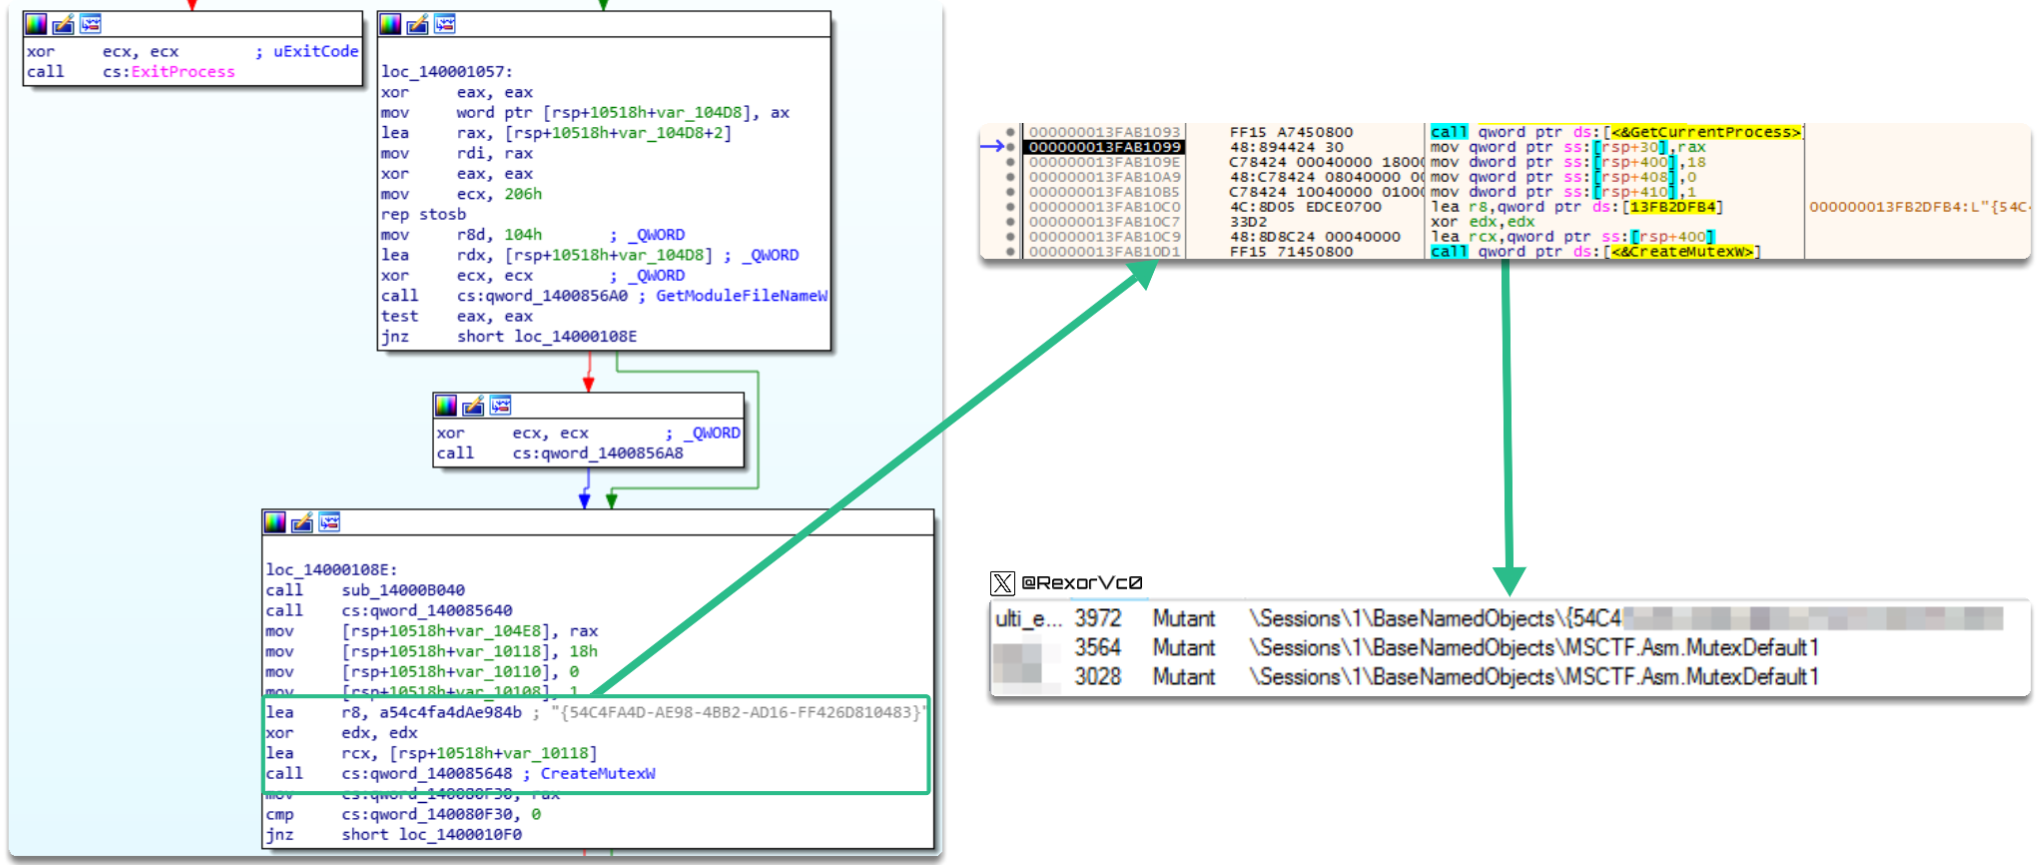The image size is (2044, 865).
Task: Click the call to GetCurrentProcess instruction
Action: pos(1615,132)
